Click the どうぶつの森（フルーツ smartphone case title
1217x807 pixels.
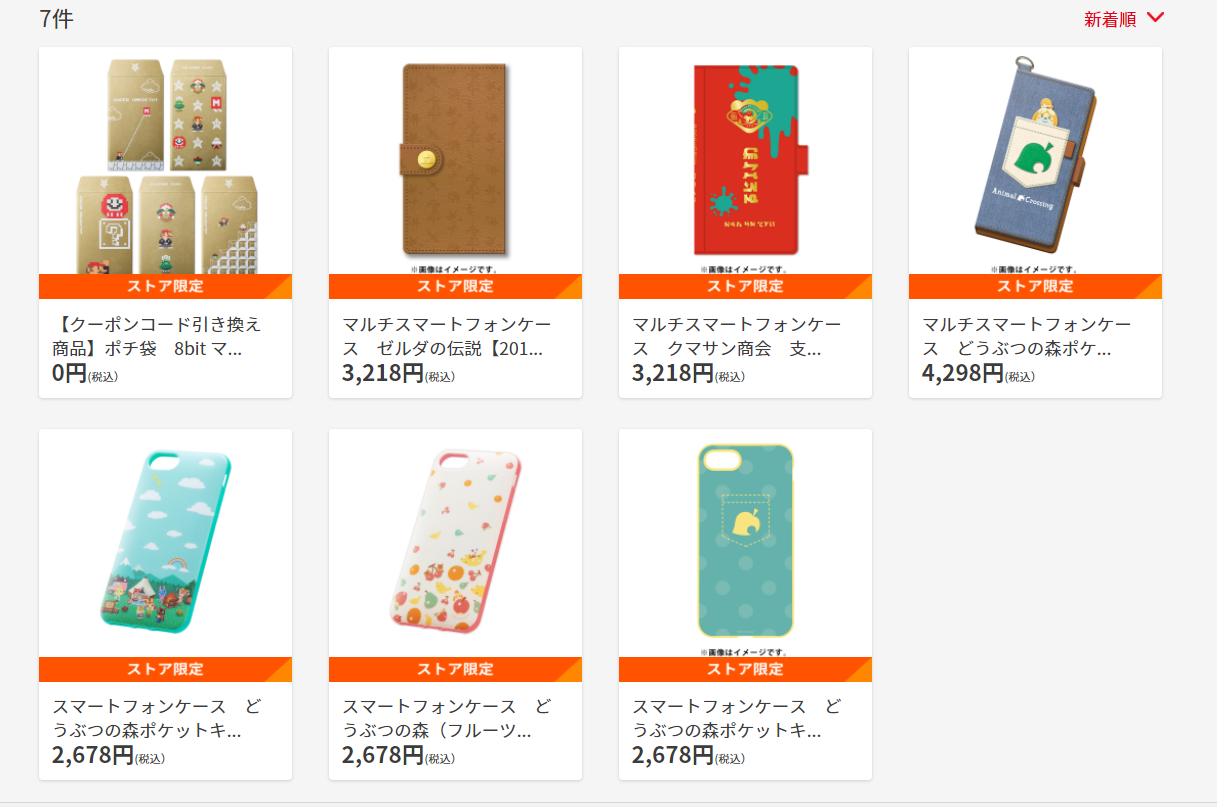click(446, 719)
